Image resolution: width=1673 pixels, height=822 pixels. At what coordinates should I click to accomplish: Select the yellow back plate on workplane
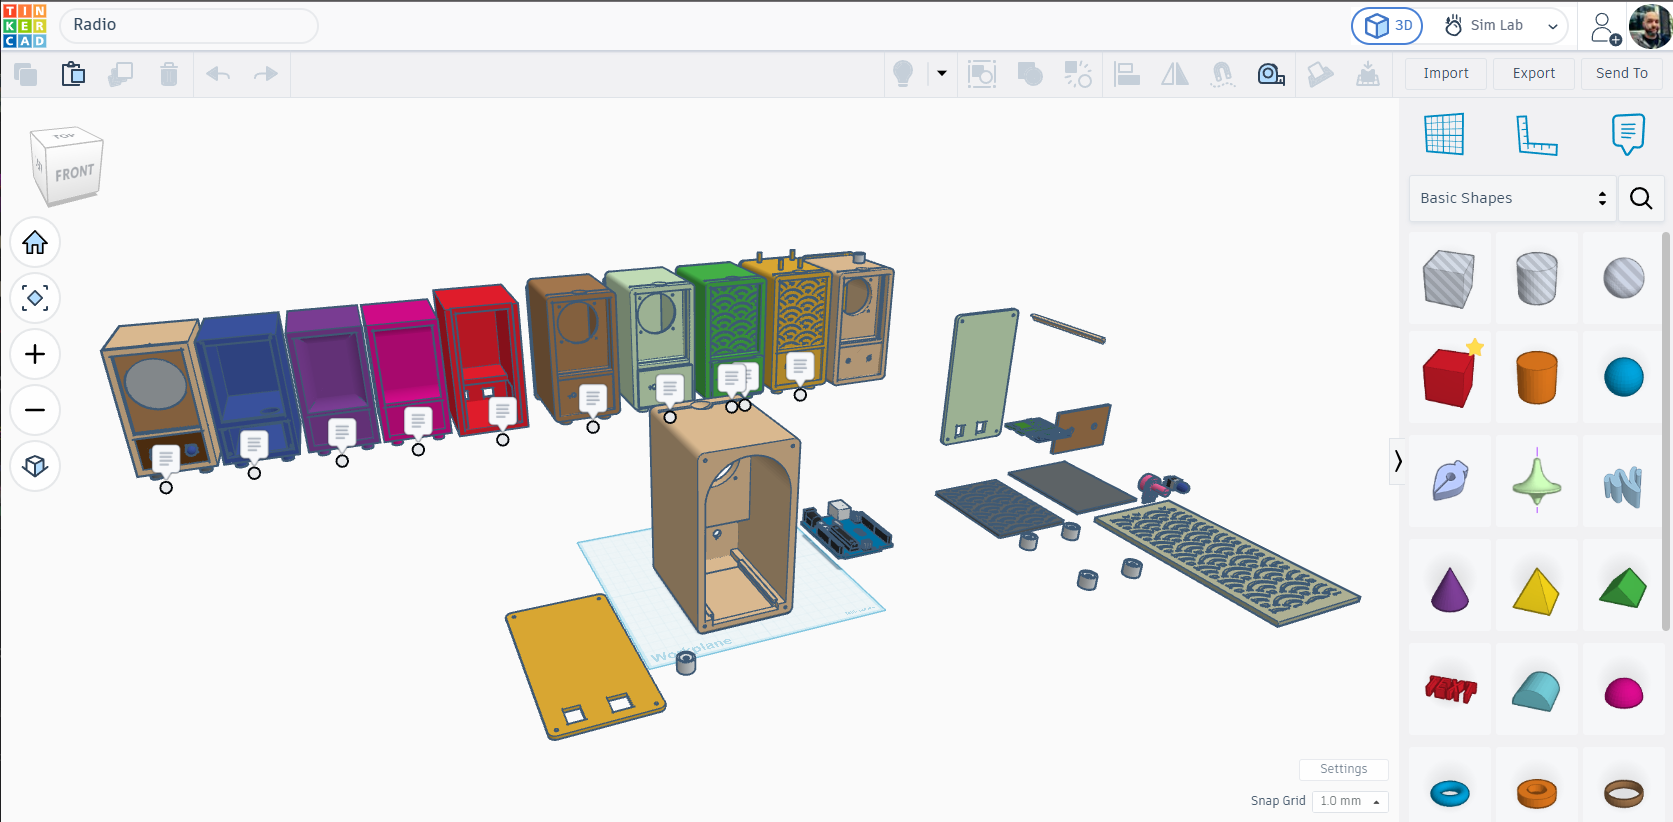tap(585, 666)
